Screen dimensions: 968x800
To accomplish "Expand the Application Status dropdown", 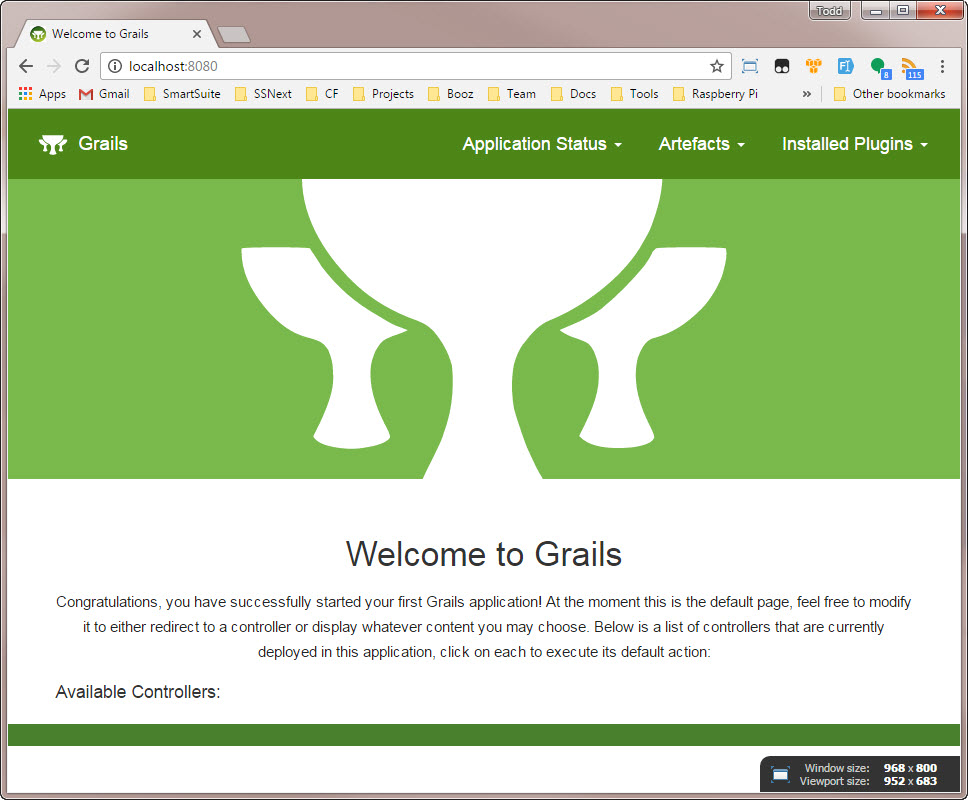I will (541, 144).
